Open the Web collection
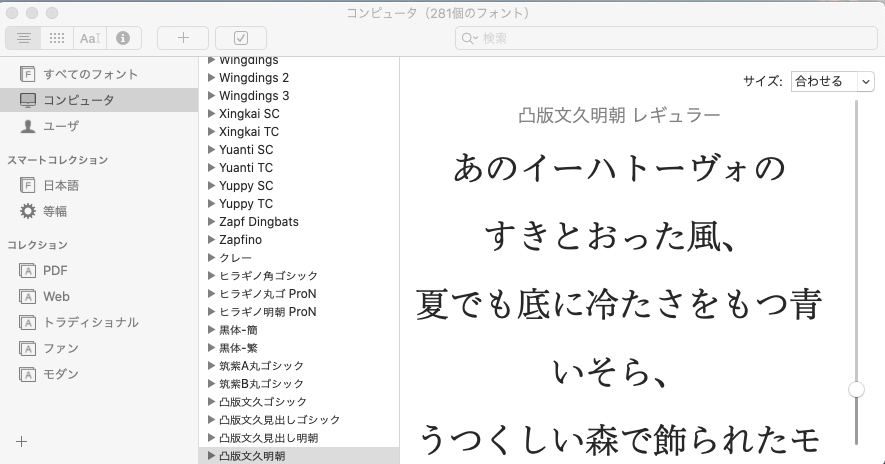Viewport: 885px width, 464px height. point(99,296)
